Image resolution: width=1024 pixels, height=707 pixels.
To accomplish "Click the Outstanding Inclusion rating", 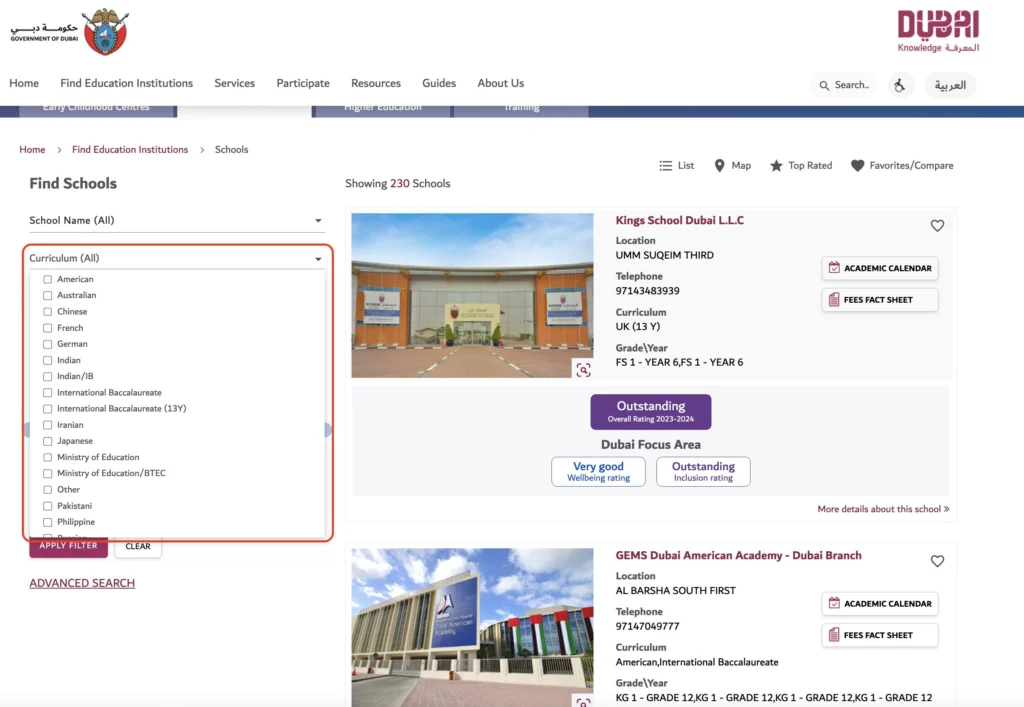I will (x=703, y=471).
